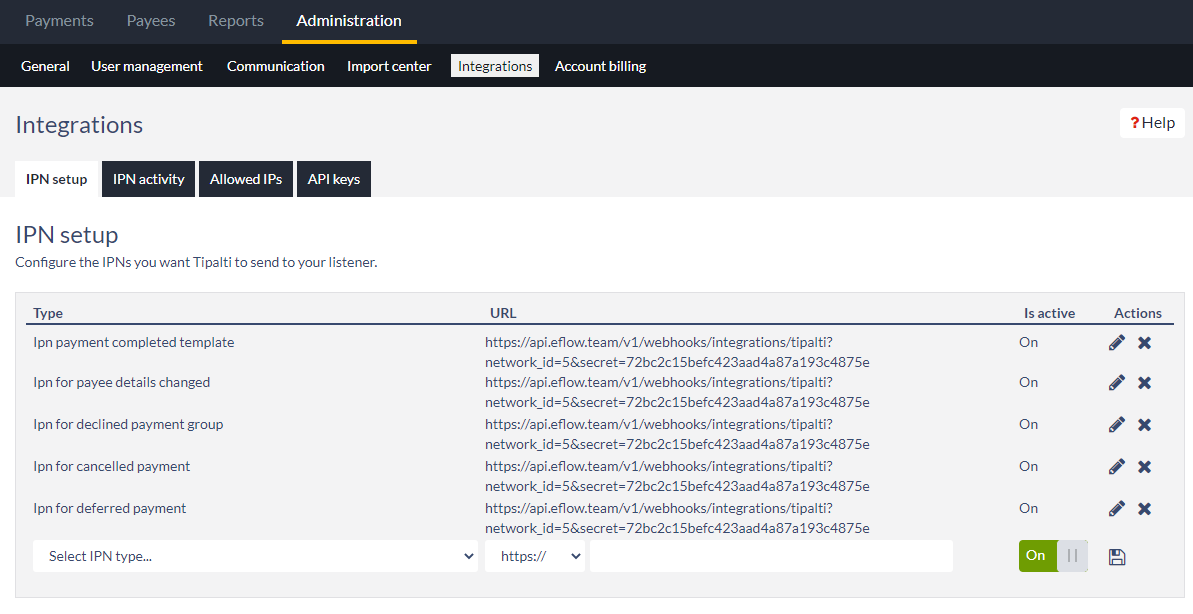
Task: Delete the Ipn for declined payment group entry
Action: click(1144, 424)
